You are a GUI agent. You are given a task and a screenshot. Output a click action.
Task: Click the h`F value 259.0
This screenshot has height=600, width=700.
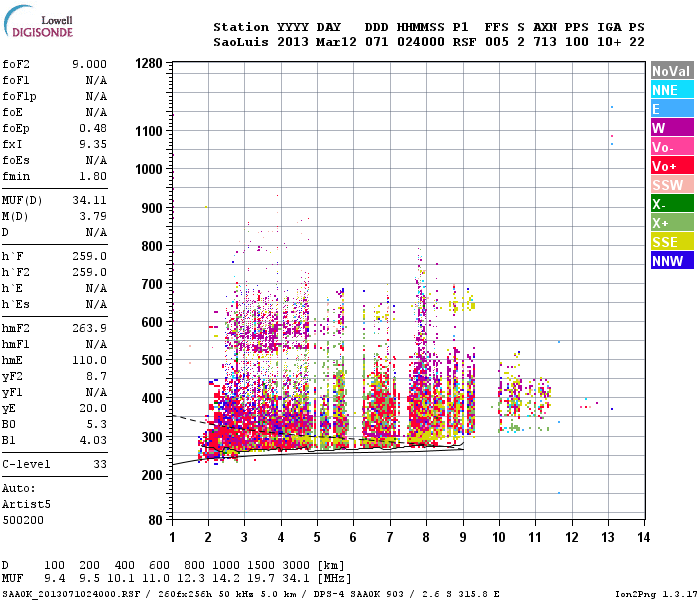(x=89, y=256)
